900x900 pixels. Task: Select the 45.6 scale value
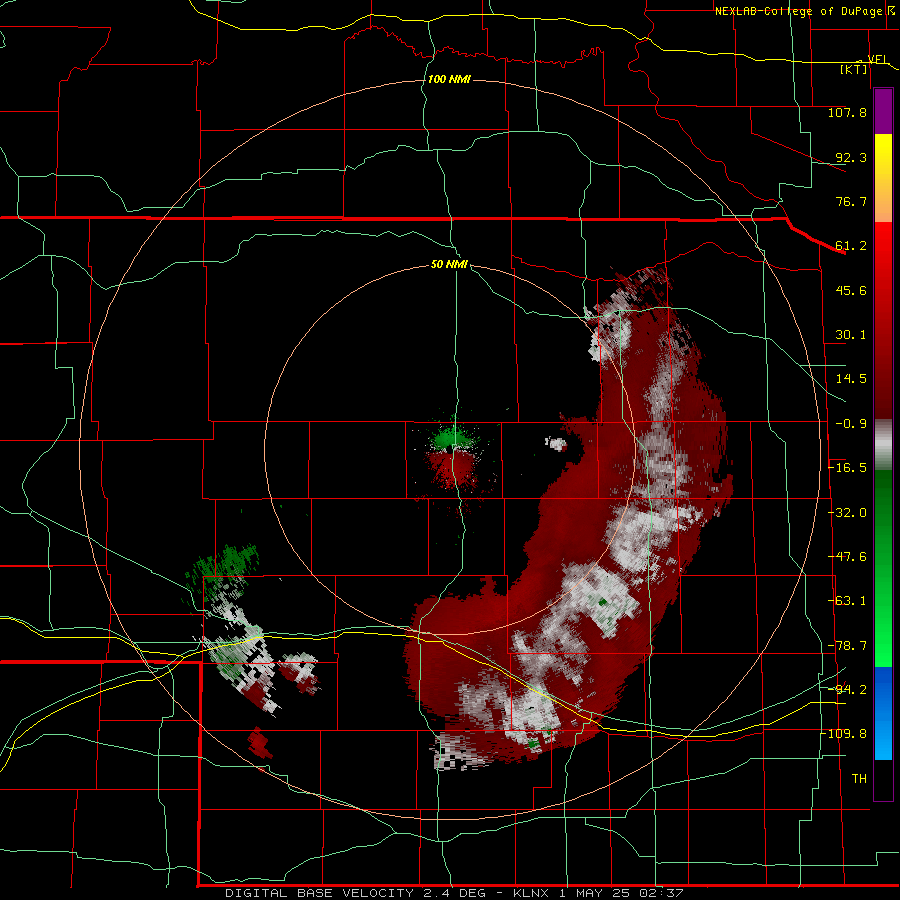[x=851, y=290]
